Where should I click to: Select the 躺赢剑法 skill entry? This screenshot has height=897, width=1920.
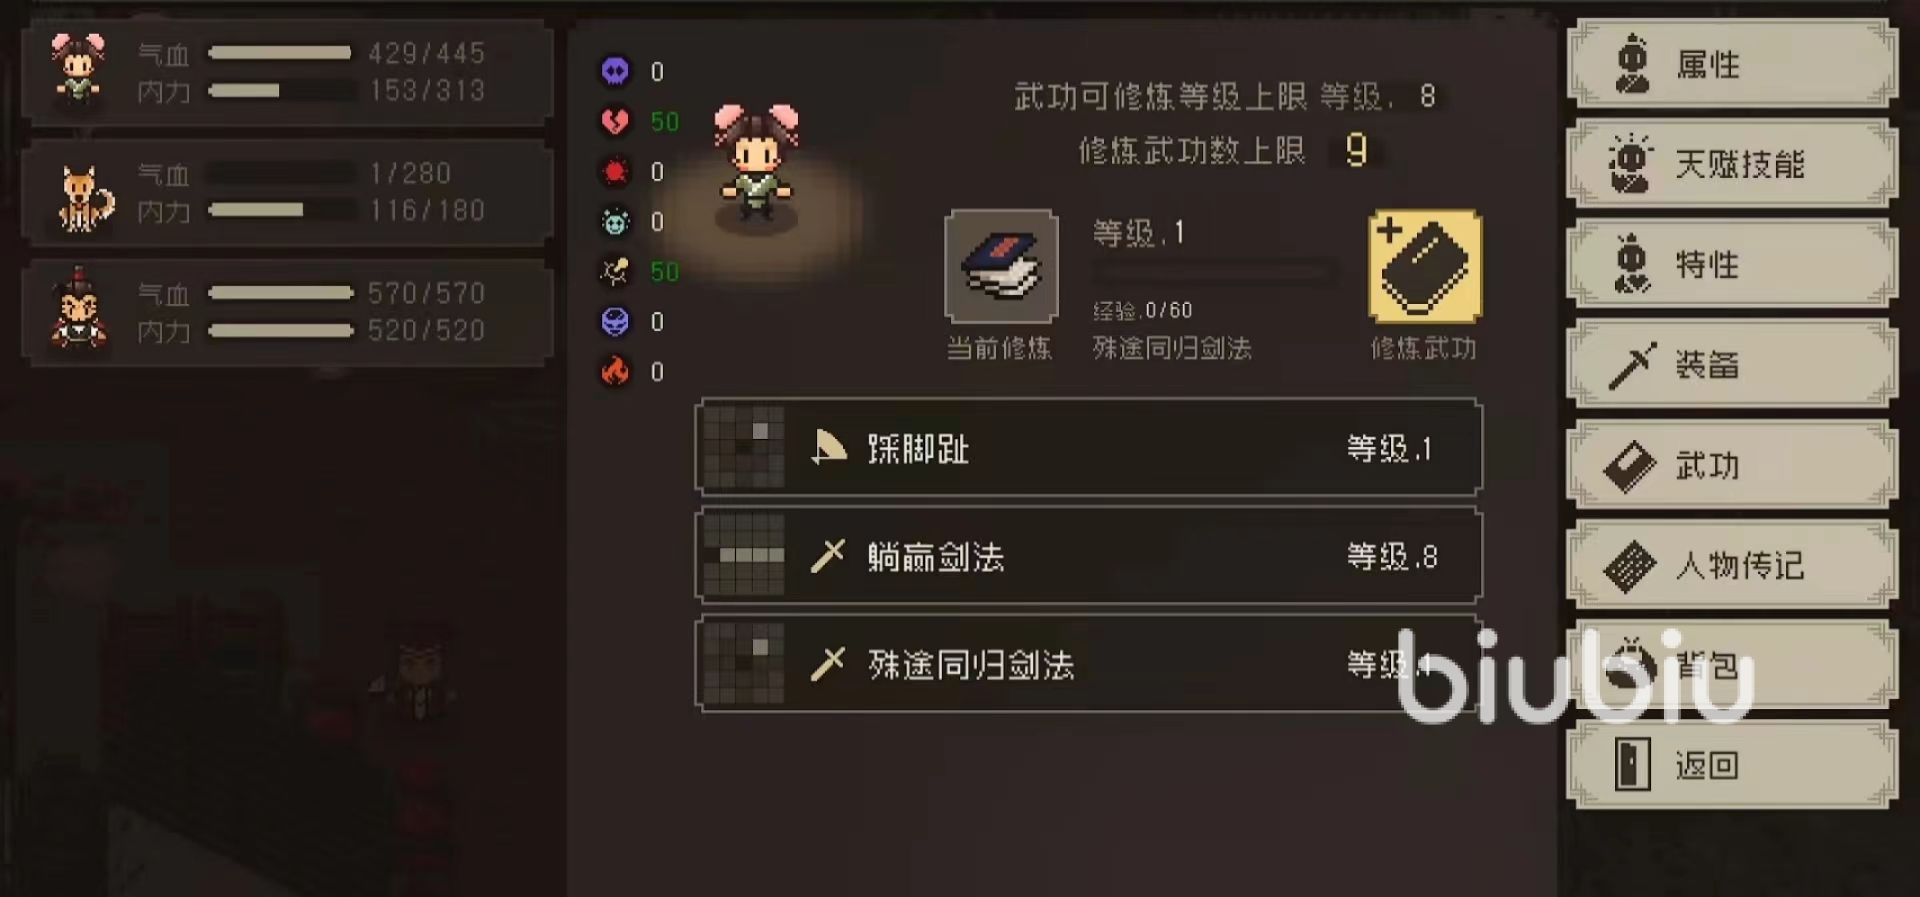point(1088,556)
